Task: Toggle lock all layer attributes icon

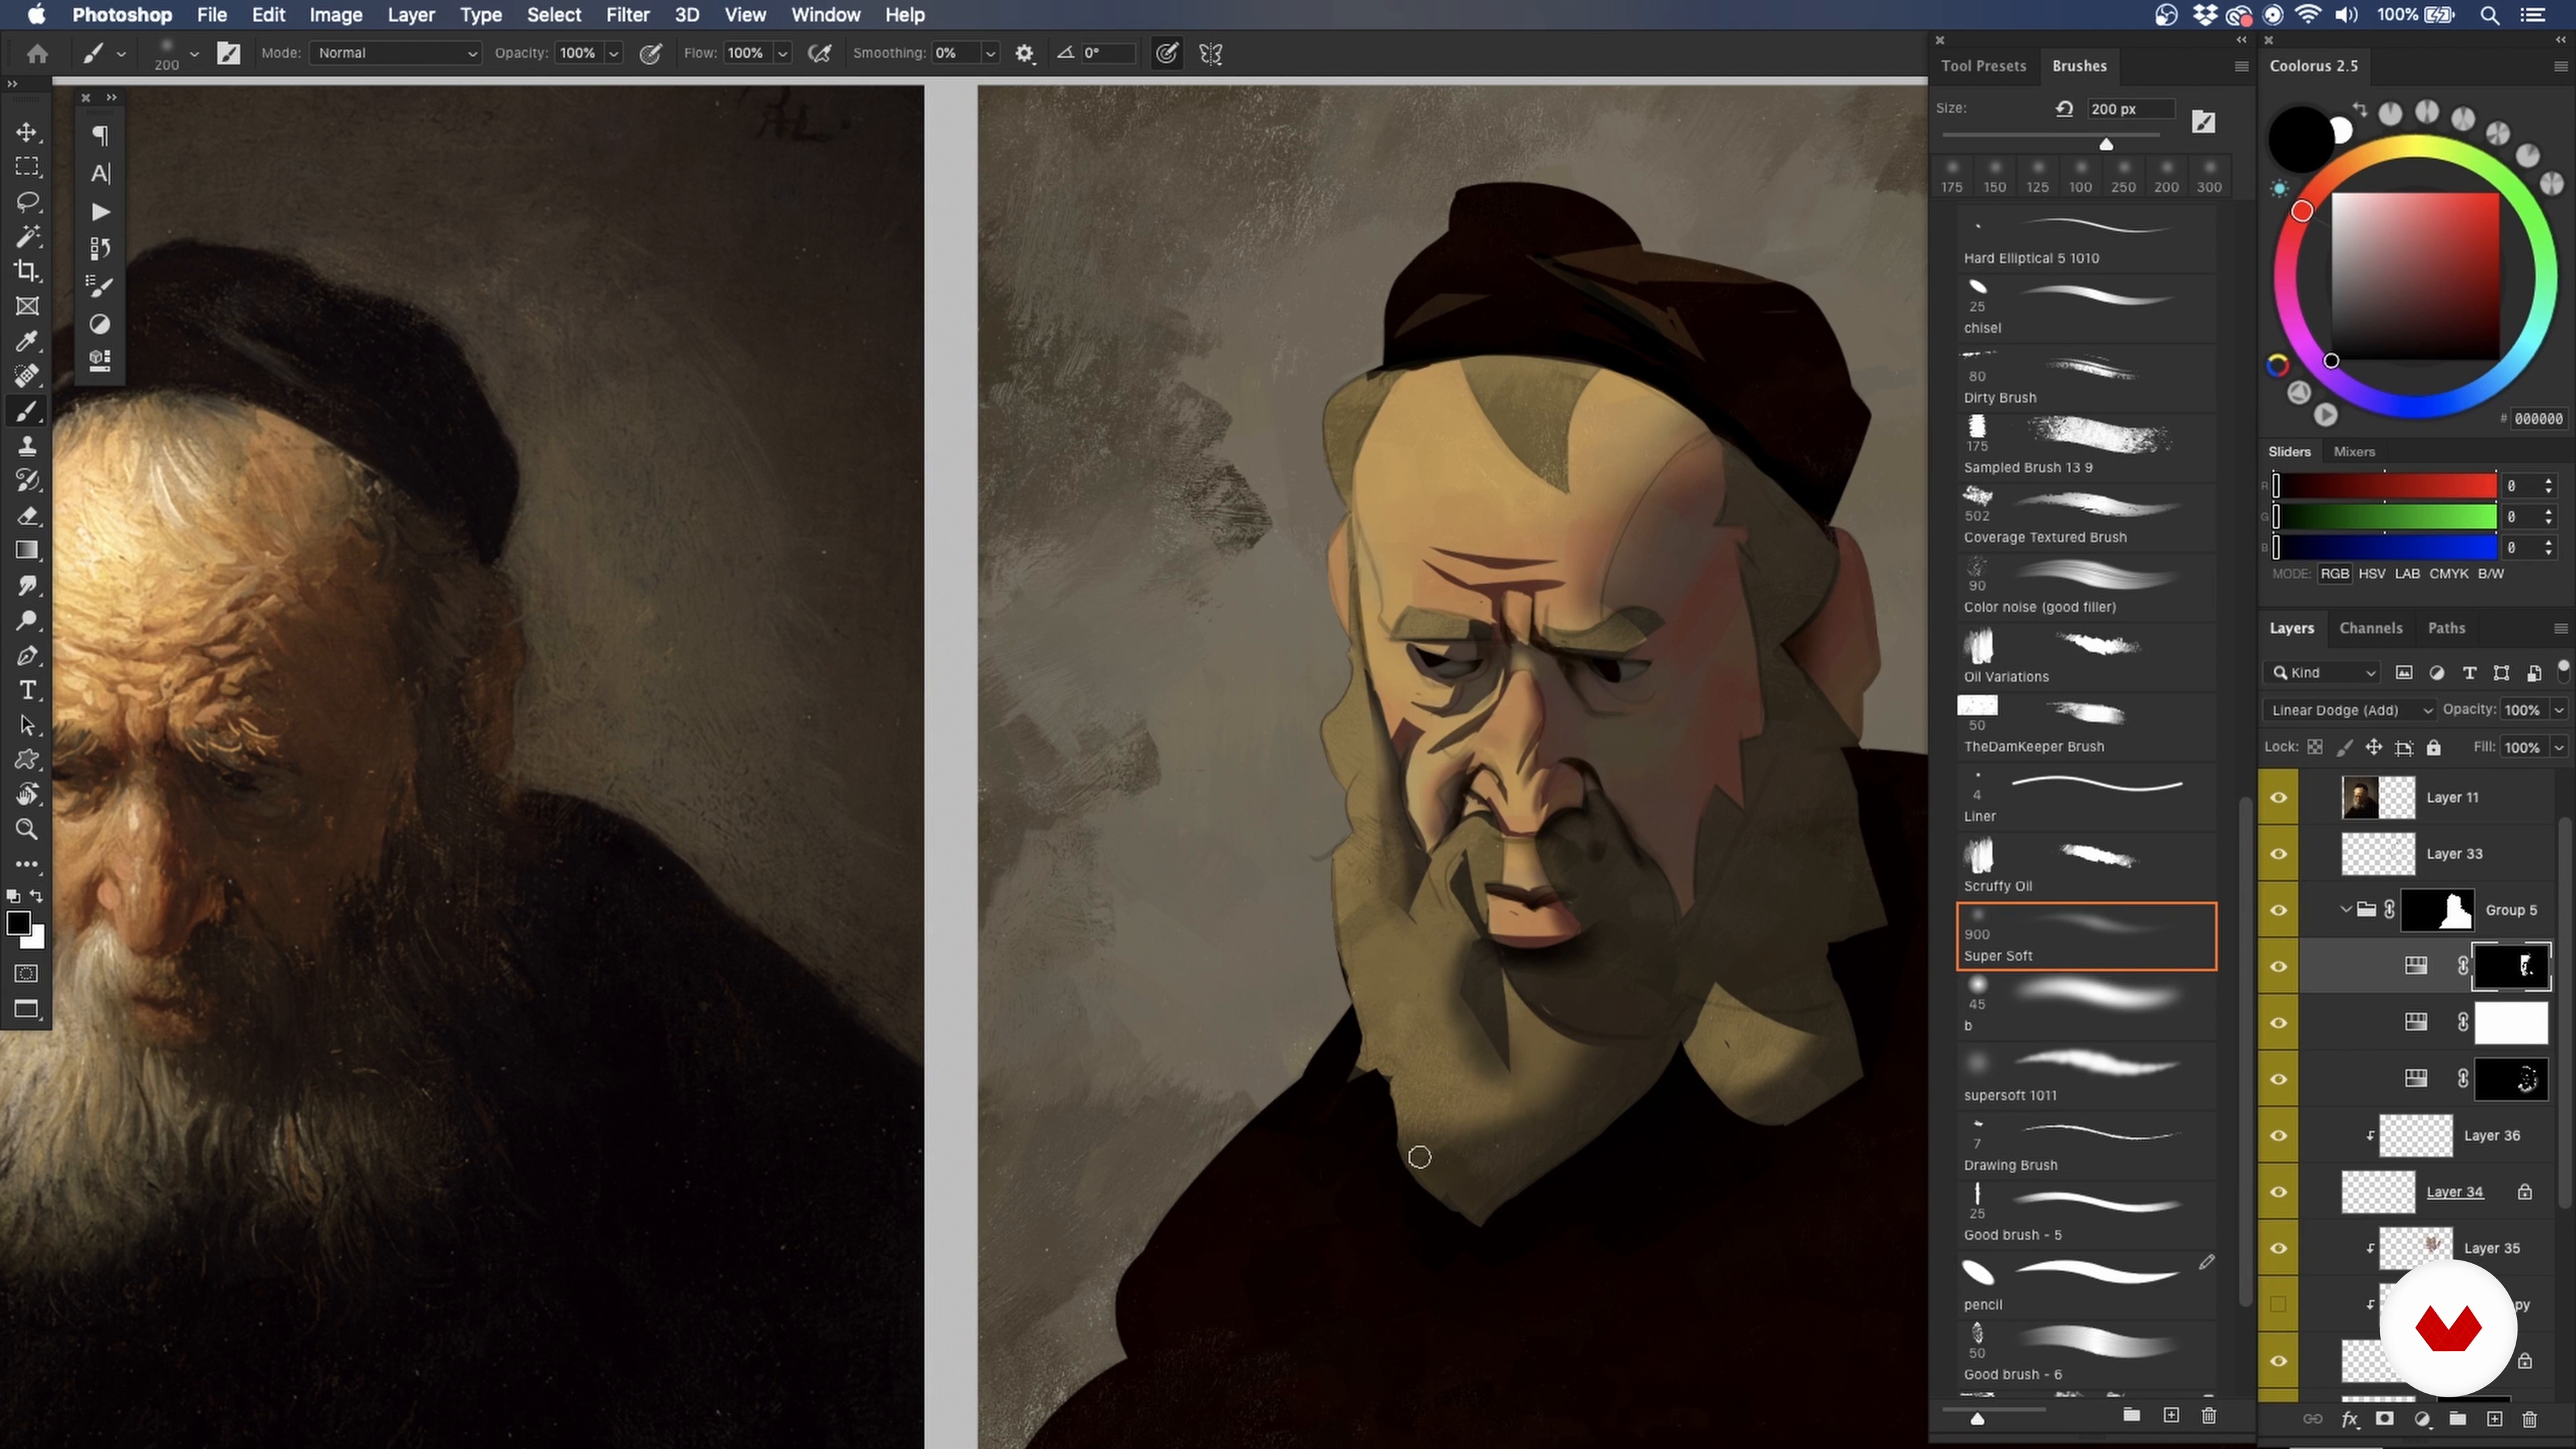Action: [x=2434, y=748]
